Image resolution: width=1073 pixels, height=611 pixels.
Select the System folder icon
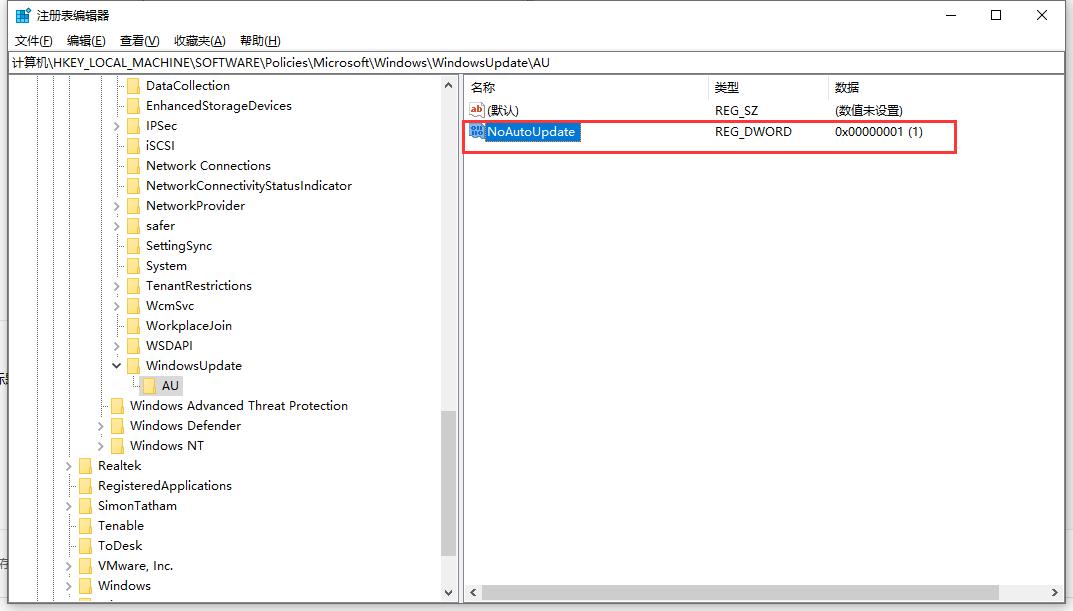(133, 266)
